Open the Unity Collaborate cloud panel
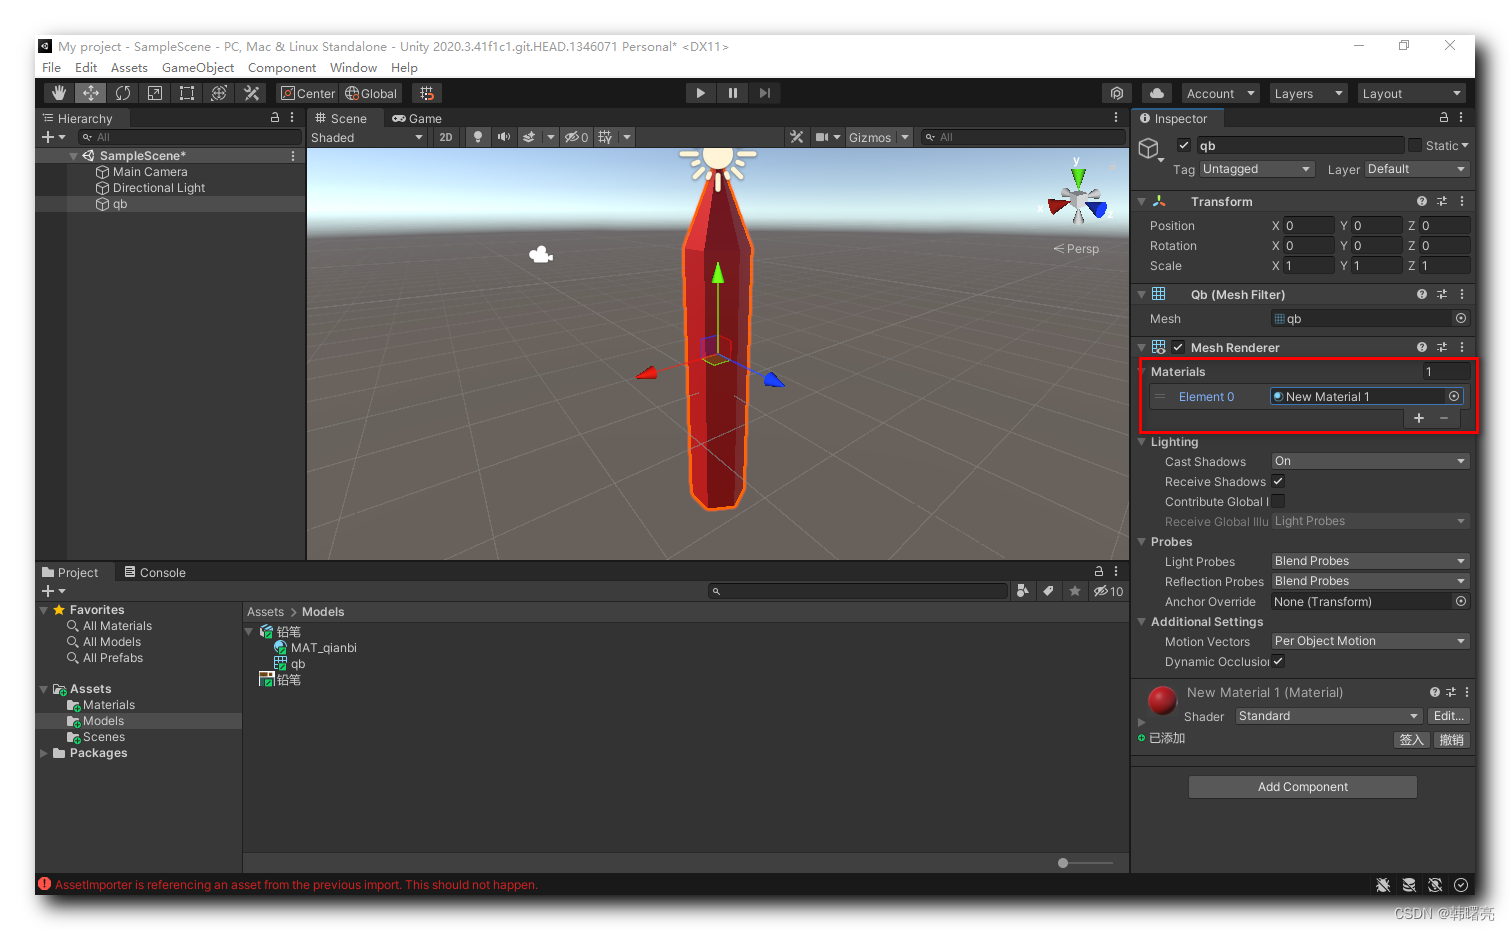 [x=1156, y=92]
